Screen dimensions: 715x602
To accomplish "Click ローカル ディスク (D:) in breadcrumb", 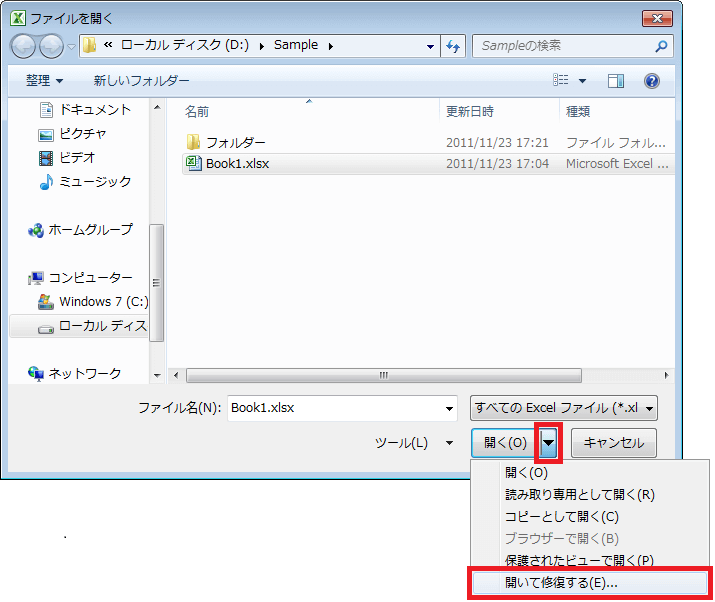I will point(185,45).
